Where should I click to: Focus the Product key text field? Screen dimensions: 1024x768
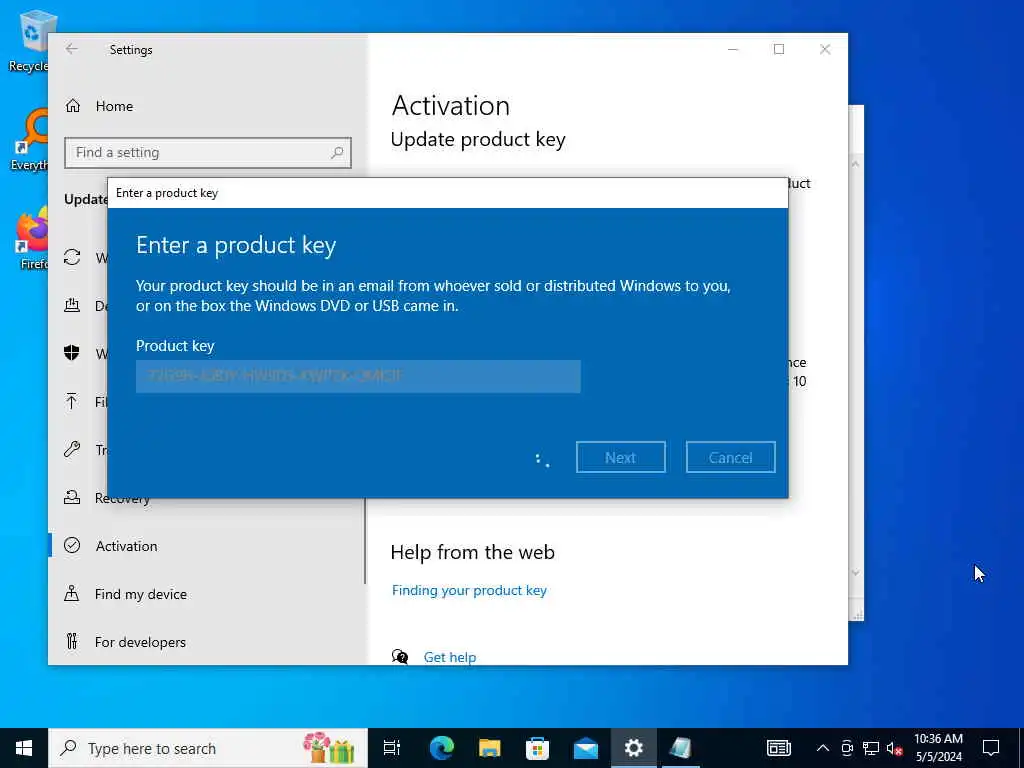(x=358, y=376)
